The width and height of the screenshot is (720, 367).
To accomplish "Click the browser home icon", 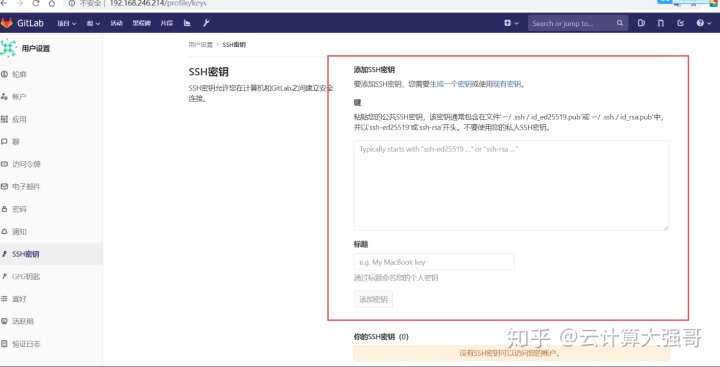I will [x=52, y=3].
